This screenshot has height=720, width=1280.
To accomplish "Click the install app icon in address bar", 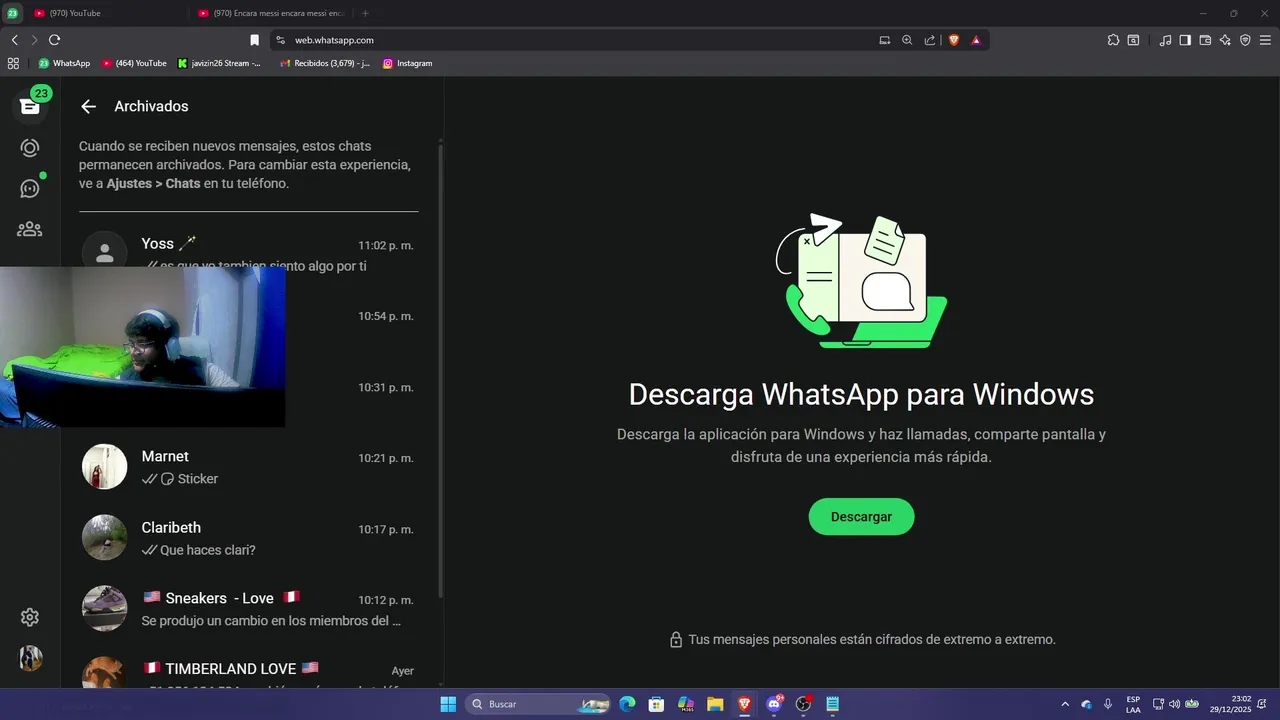I will point(884,40).
